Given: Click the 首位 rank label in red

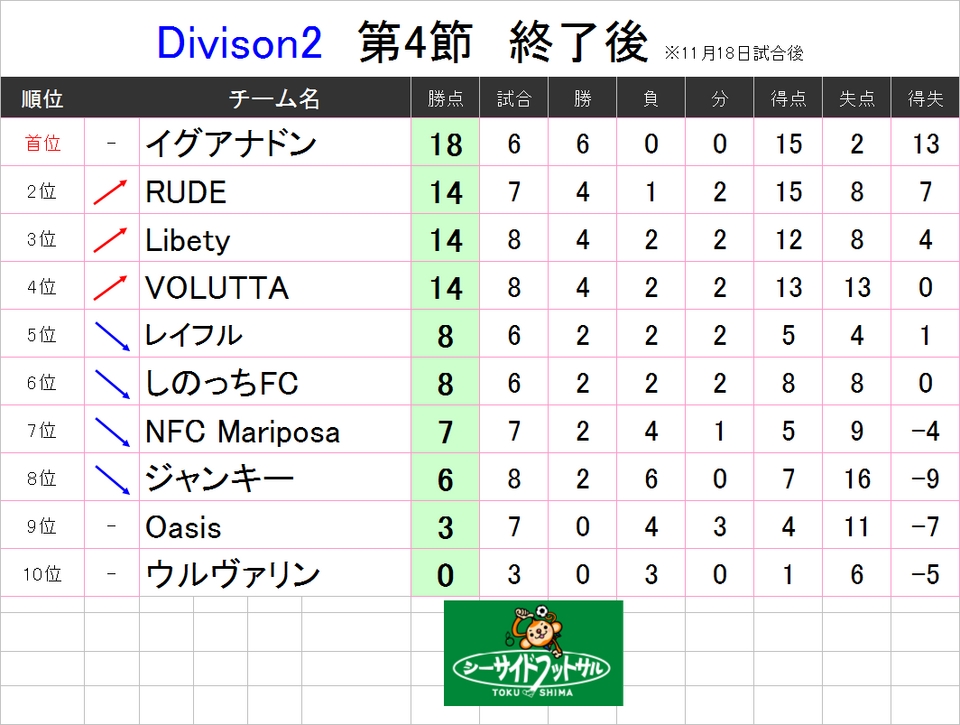Looking at the screenshot, I should (42, 143).
